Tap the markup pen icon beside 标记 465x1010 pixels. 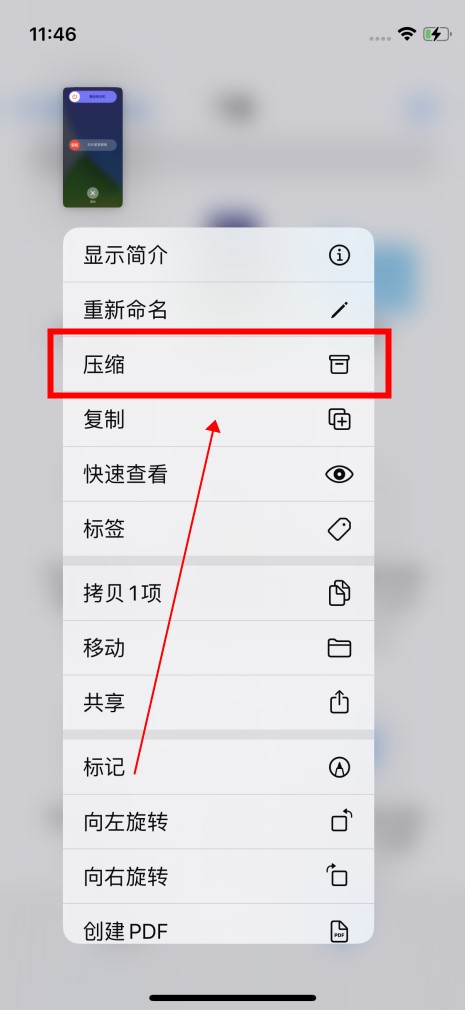tap(339, 767)
